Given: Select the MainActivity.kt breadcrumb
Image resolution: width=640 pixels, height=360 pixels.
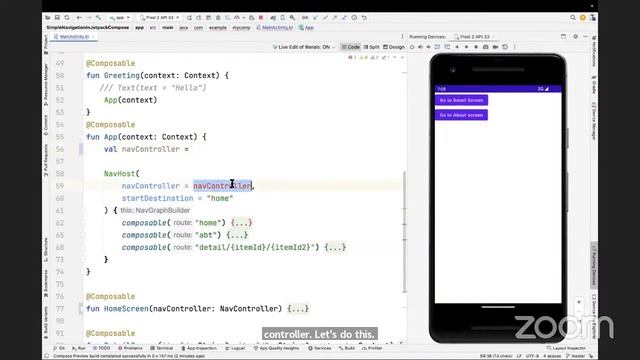Looking at the screenshot, I should (275, 27).
